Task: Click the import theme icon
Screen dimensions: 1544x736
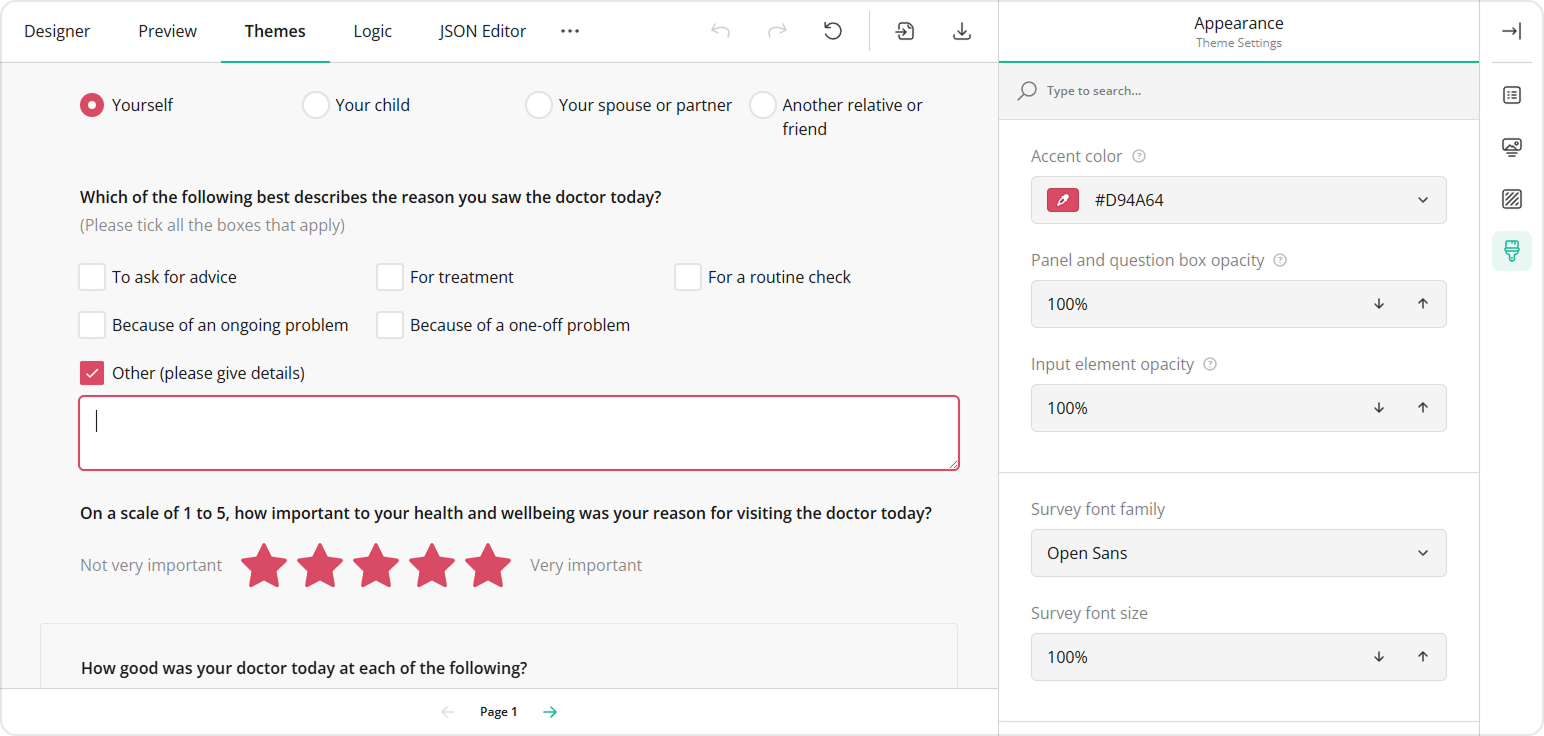Action: tap(904, 31)
